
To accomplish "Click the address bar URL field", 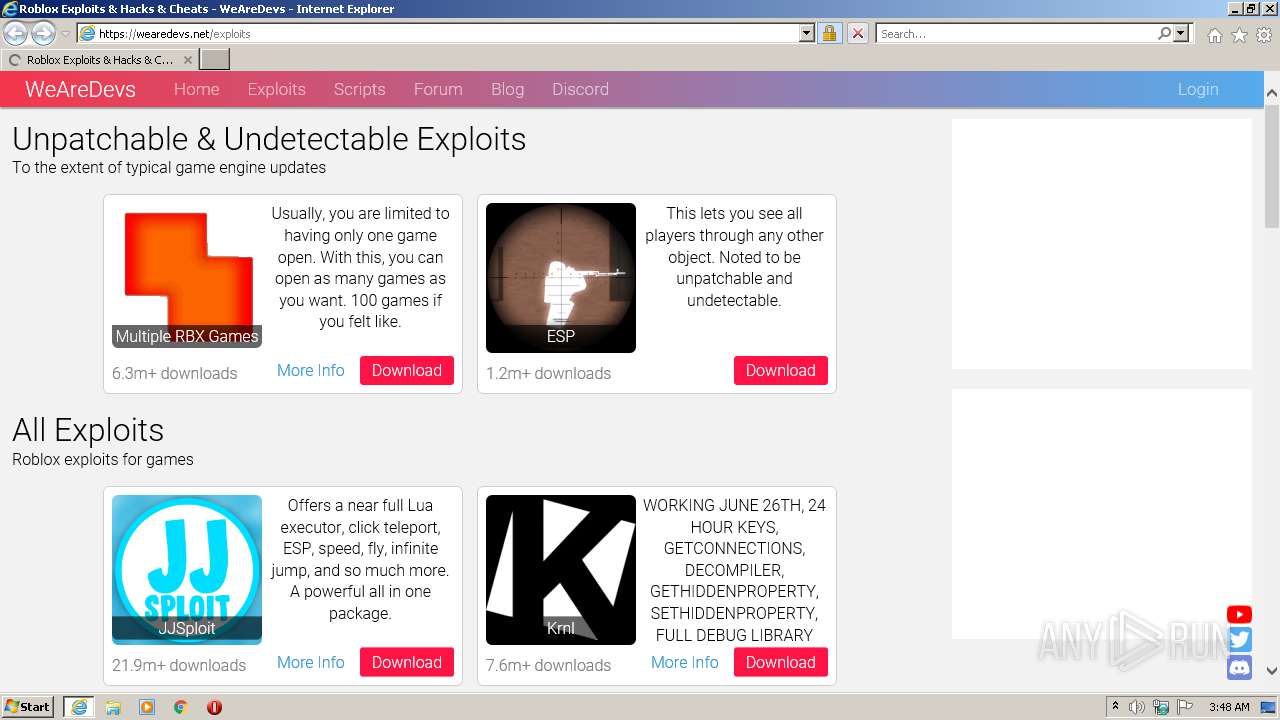I will pos(445,33).
